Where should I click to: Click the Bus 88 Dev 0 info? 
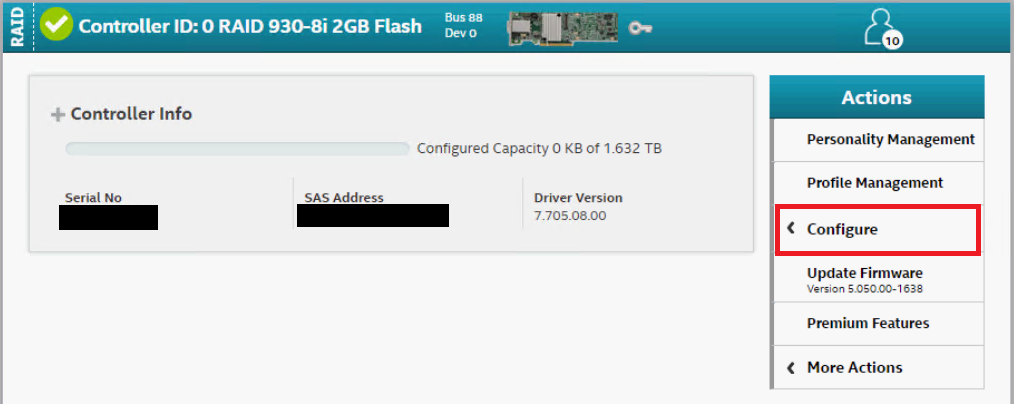tap(461, 26)
